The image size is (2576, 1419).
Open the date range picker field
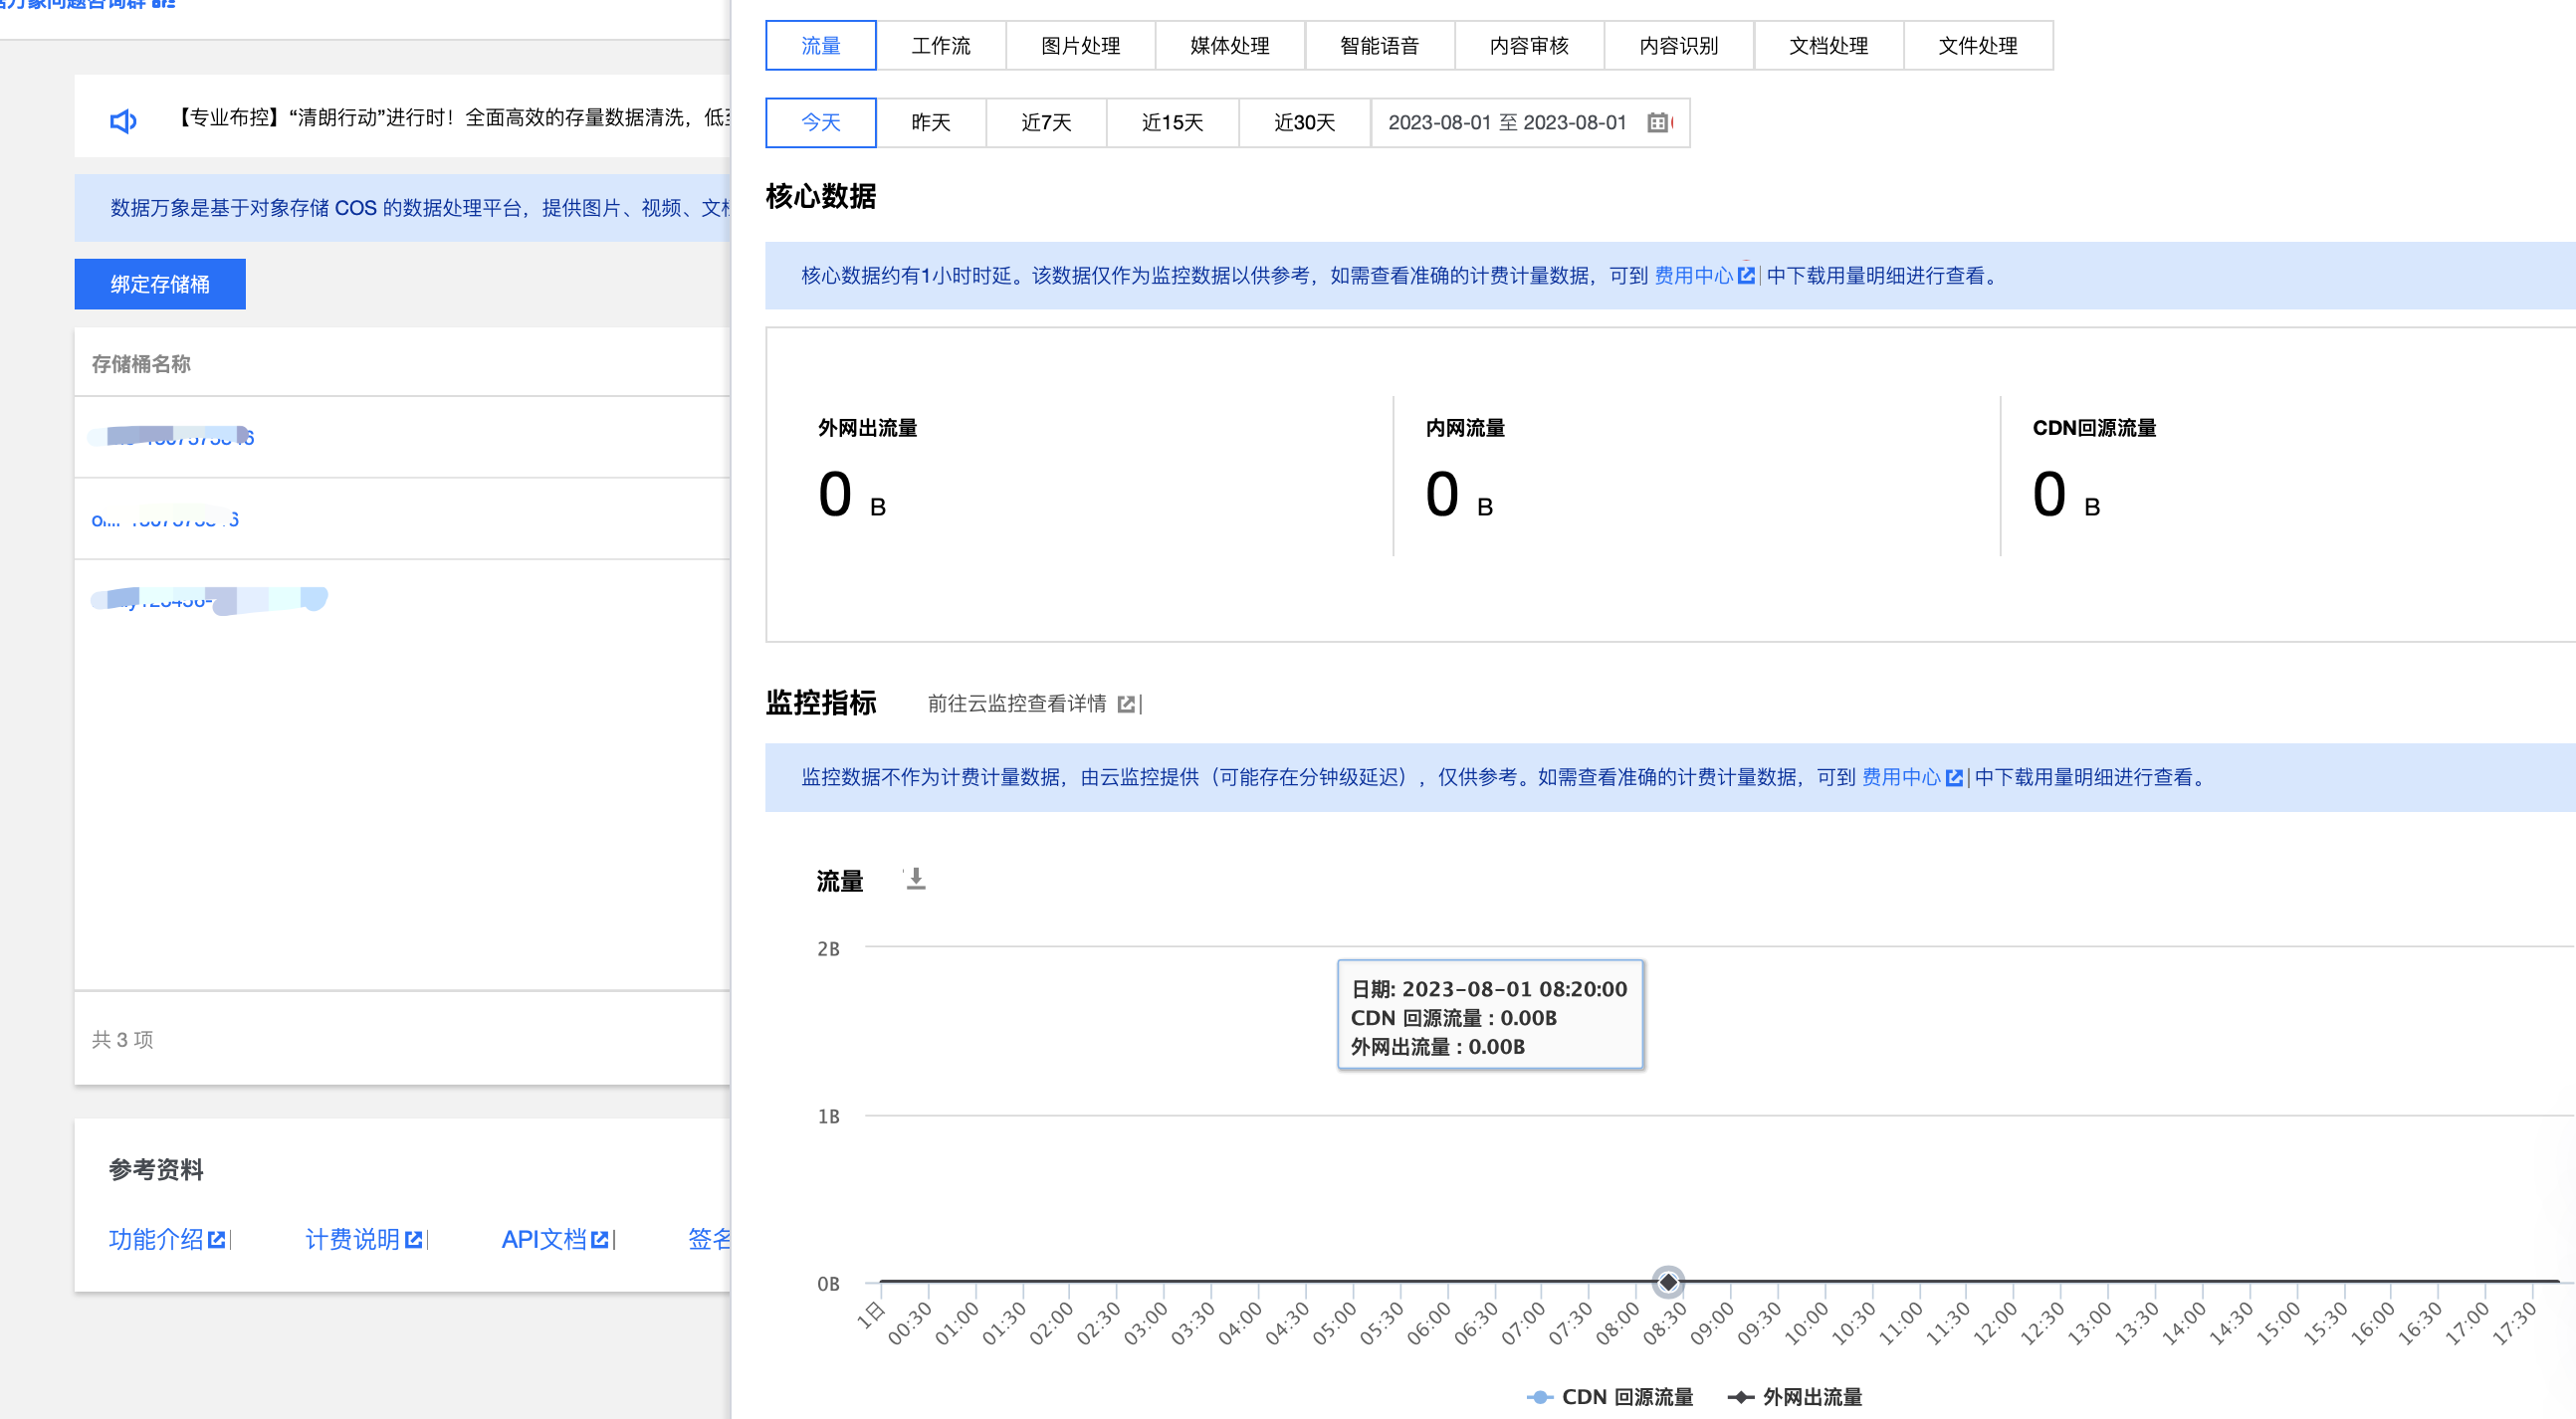1506,122
